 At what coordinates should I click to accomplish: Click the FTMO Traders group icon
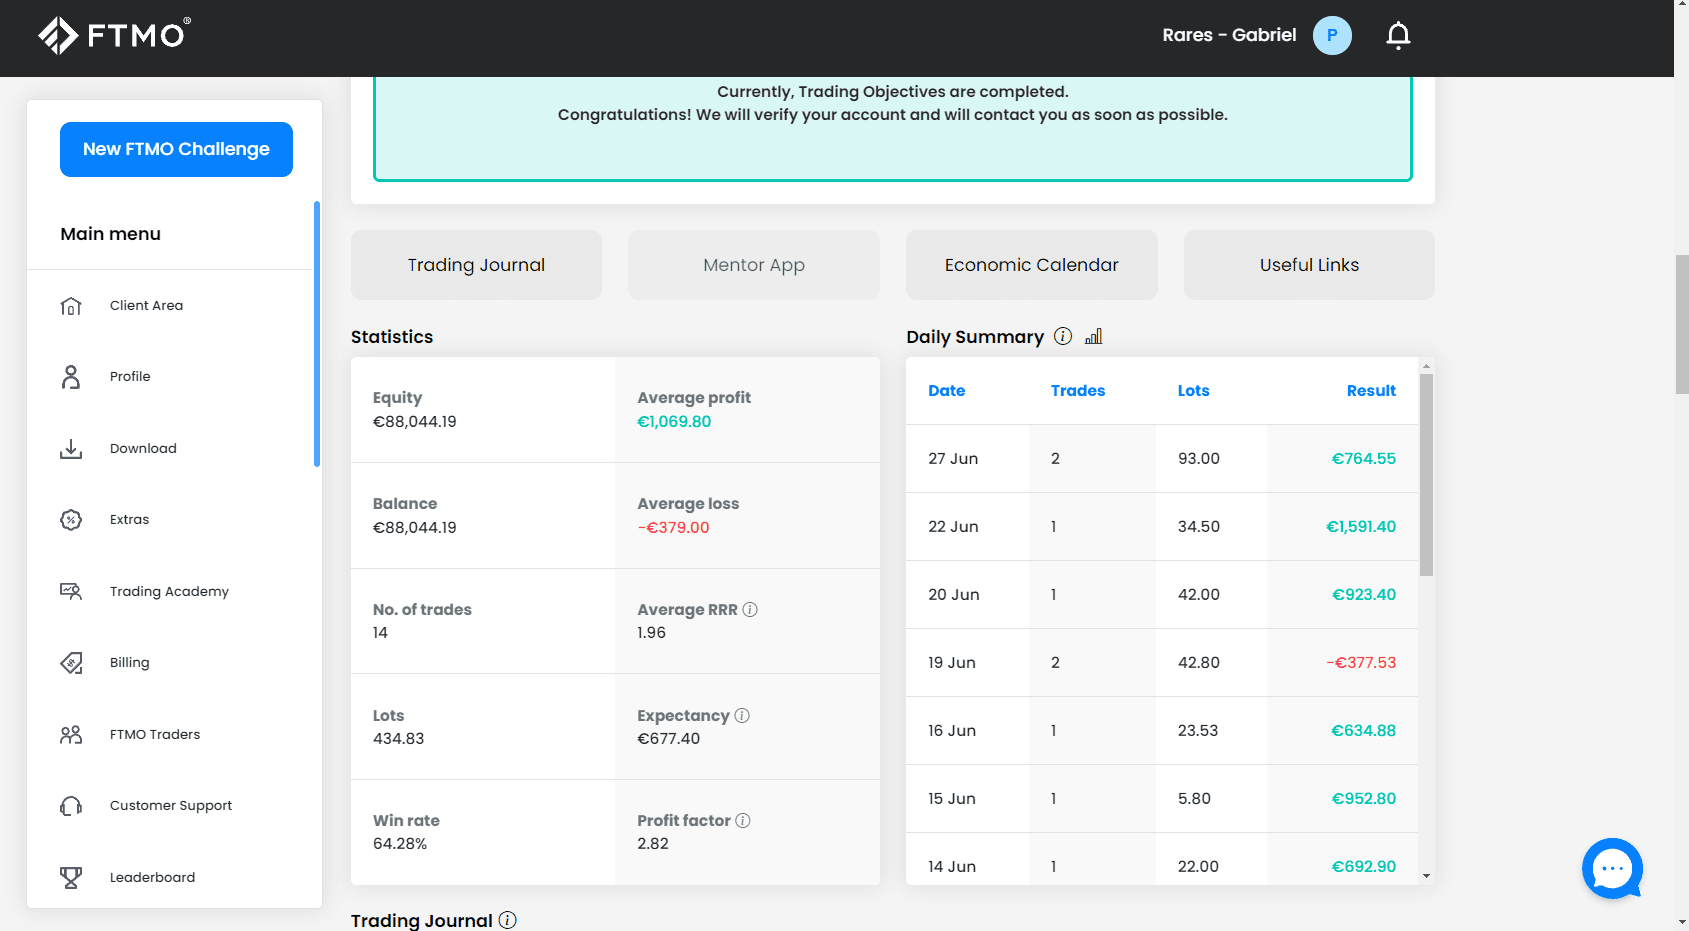(71, 735)
